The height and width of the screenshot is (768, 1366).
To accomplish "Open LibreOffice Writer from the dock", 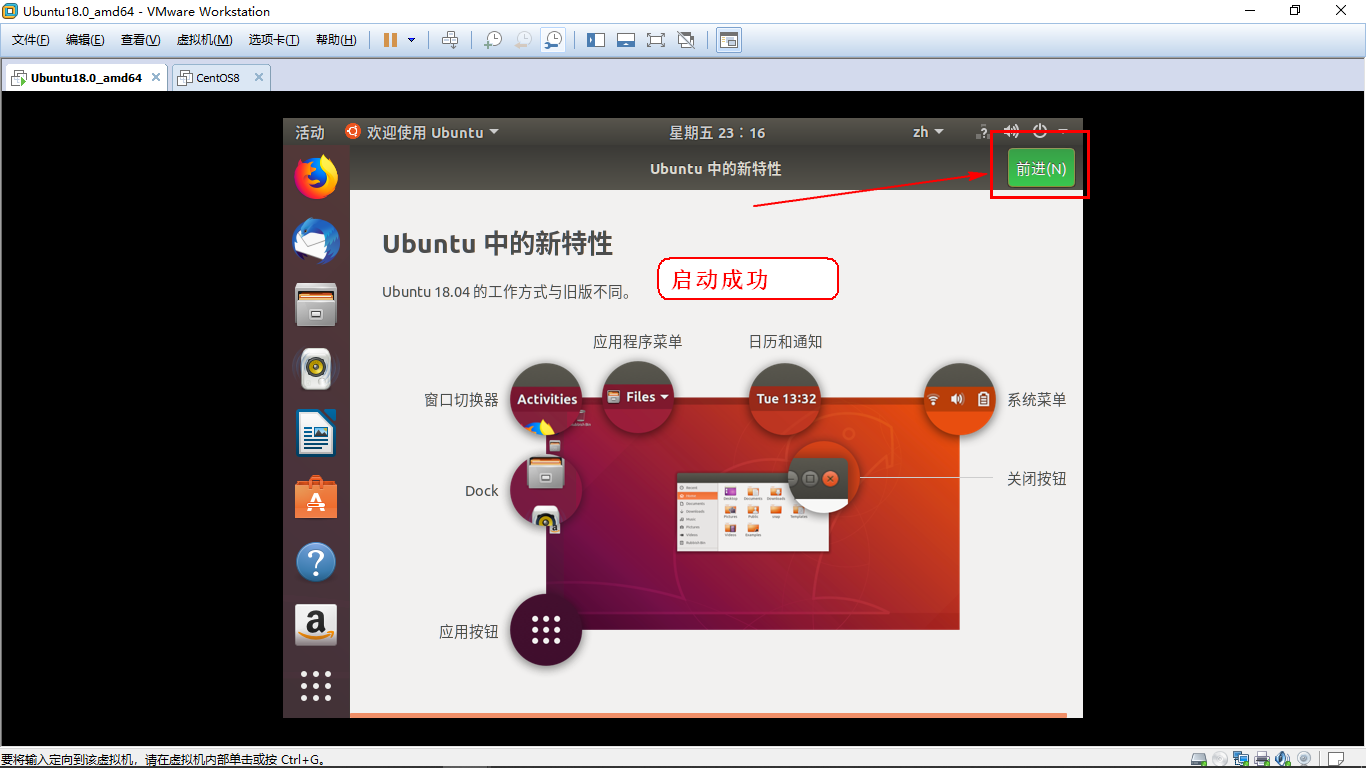I will click(x=316, y=433).
